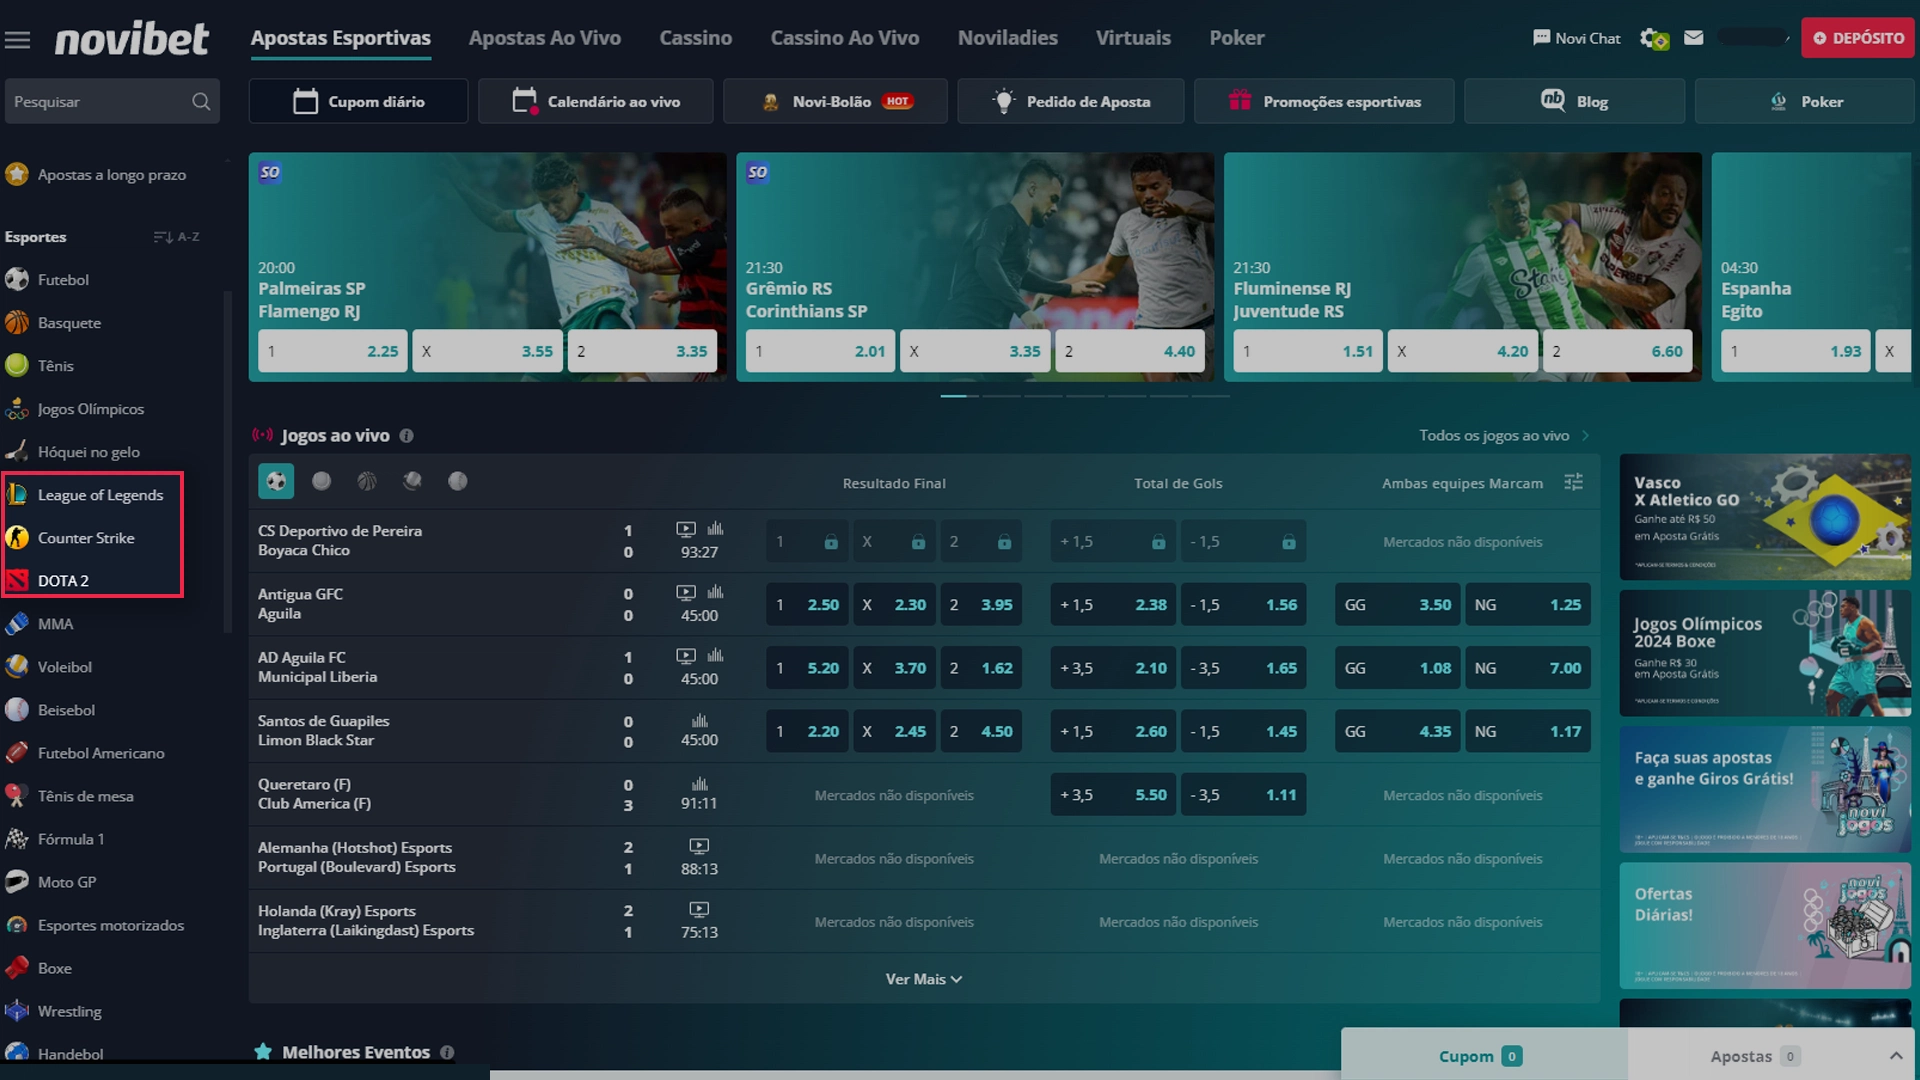The height and width of the screenshot is (1080, 1920).
Task: Switch to Apostas Ao Vivo tab
Action: tap(545, 38)
